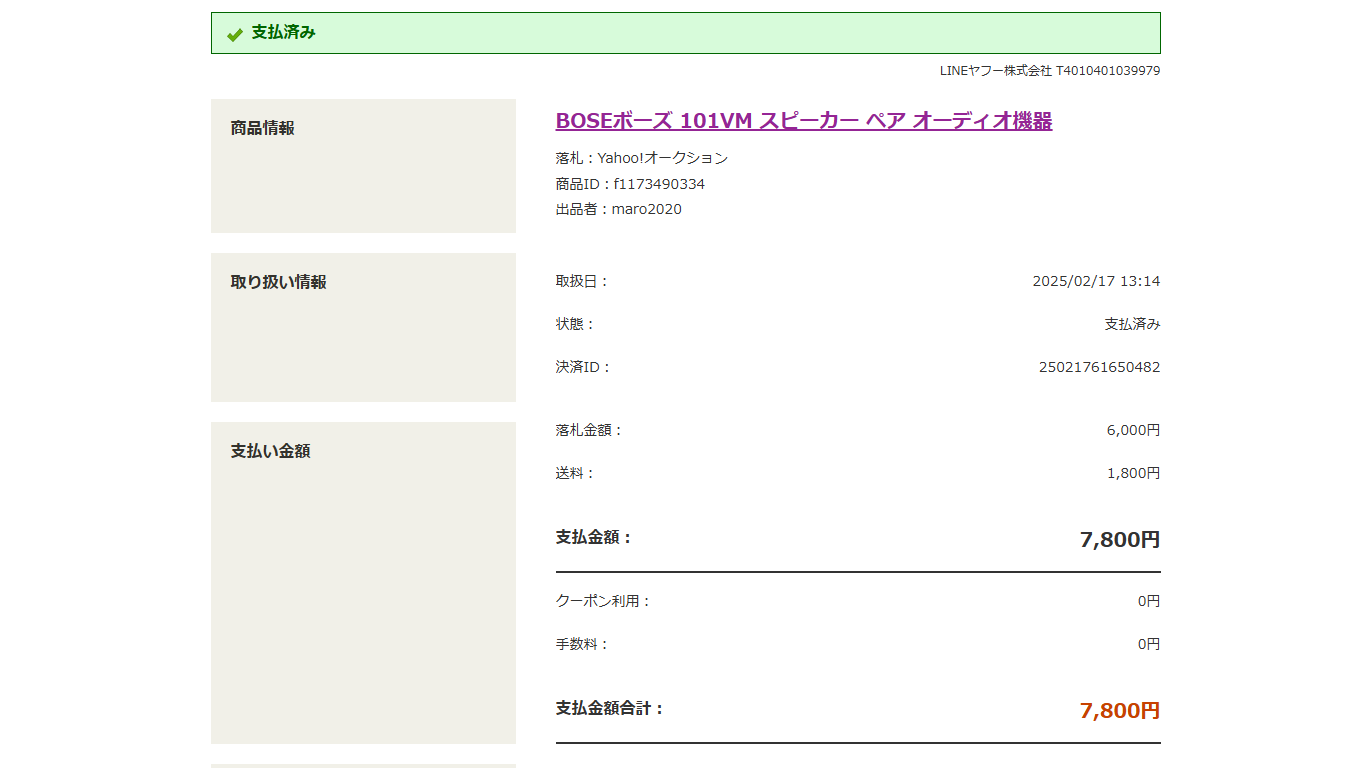
Task: Click the transaction date 2025/02/17 13:14
Action: tap(1096, 281)
